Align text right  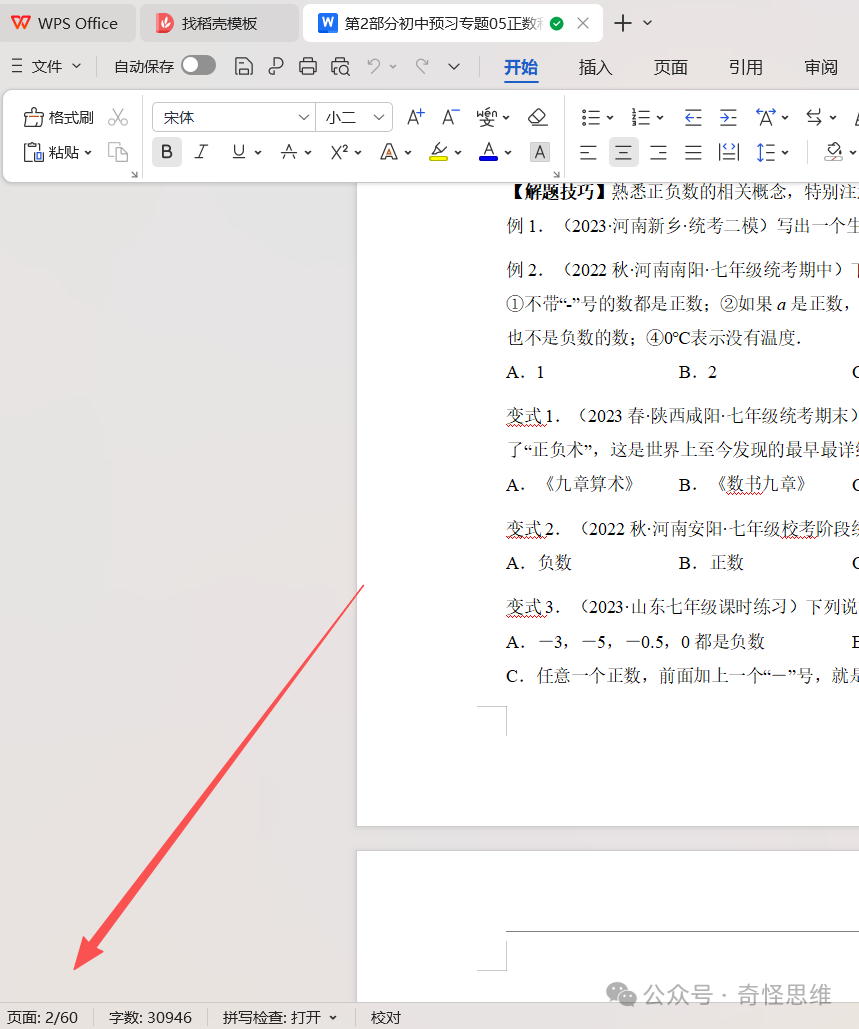658,152
